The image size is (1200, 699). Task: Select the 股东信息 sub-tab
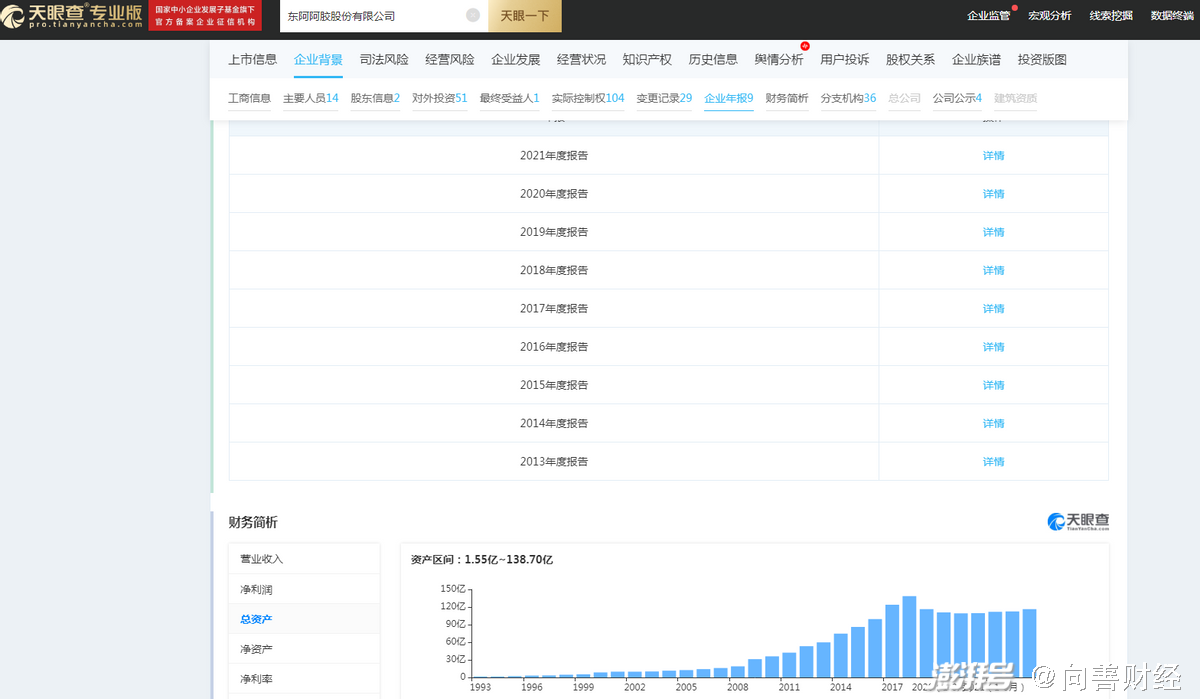pyautogui.click(x=375, y=98)
